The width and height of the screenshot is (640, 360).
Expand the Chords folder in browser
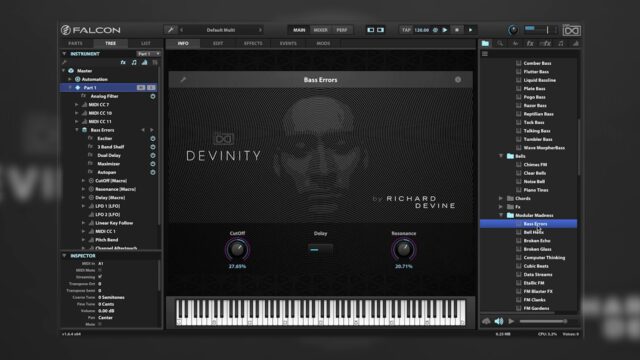(501, 198)
